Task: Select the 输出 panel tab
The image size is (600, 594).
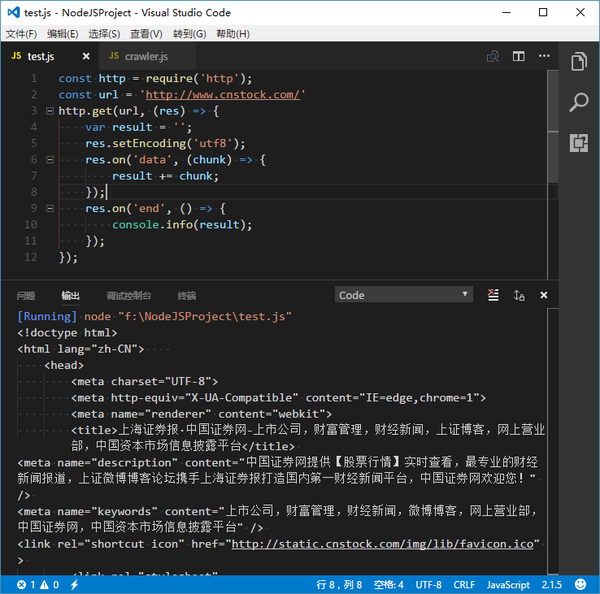Action: click(70, 295)
